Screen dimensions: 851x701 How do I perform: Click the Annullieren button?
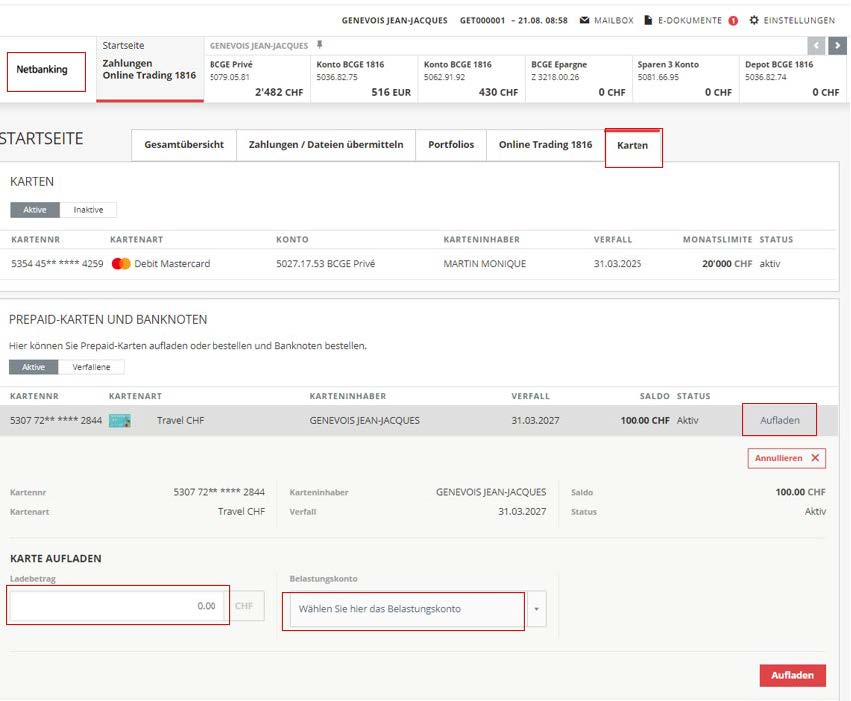786,458
